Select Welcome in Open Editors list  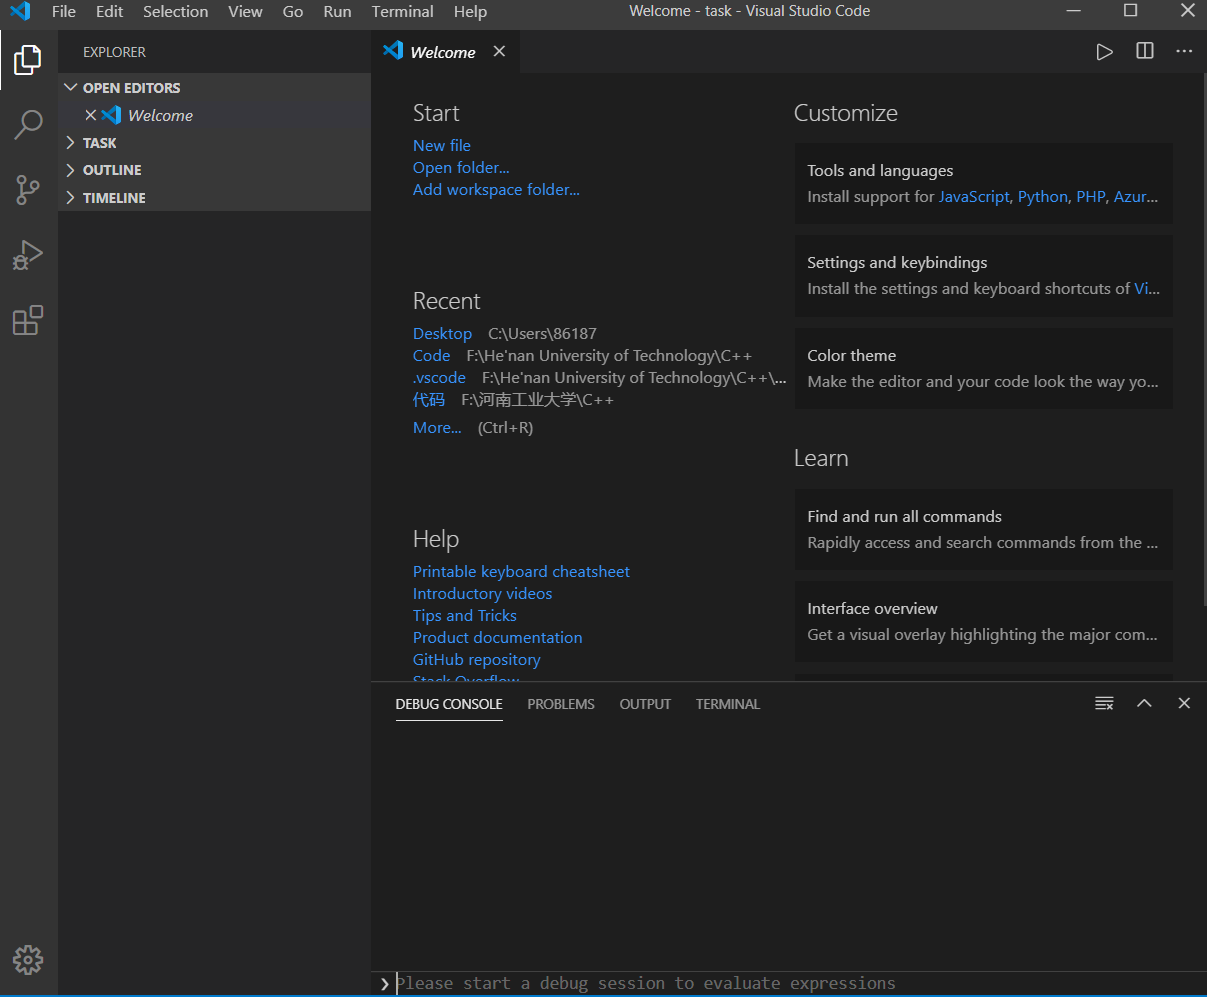click(x=214, y=115)
